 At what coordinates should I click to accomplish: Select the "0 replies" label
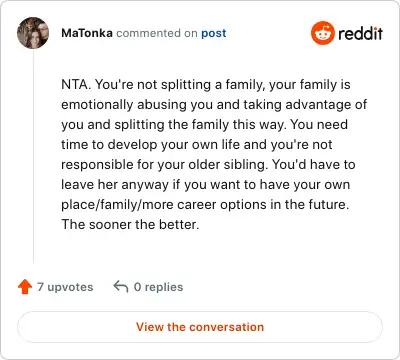[x=158, y=287]
